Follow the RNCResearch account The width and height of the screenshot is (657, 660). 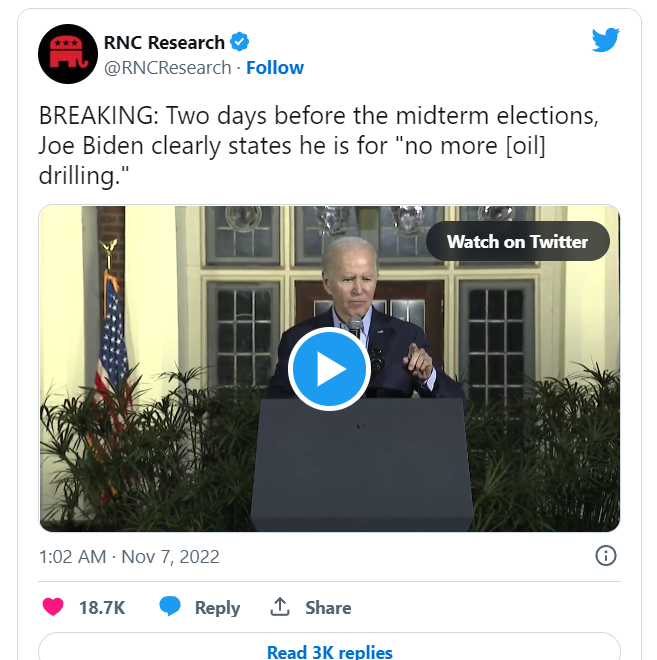(275, 68)
